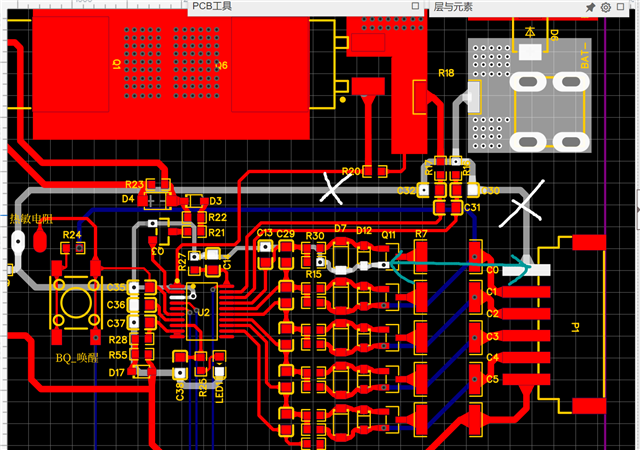Select the R55 resistor label
Image resolution: width=640 pixels, height=450 pixels.
118,355
